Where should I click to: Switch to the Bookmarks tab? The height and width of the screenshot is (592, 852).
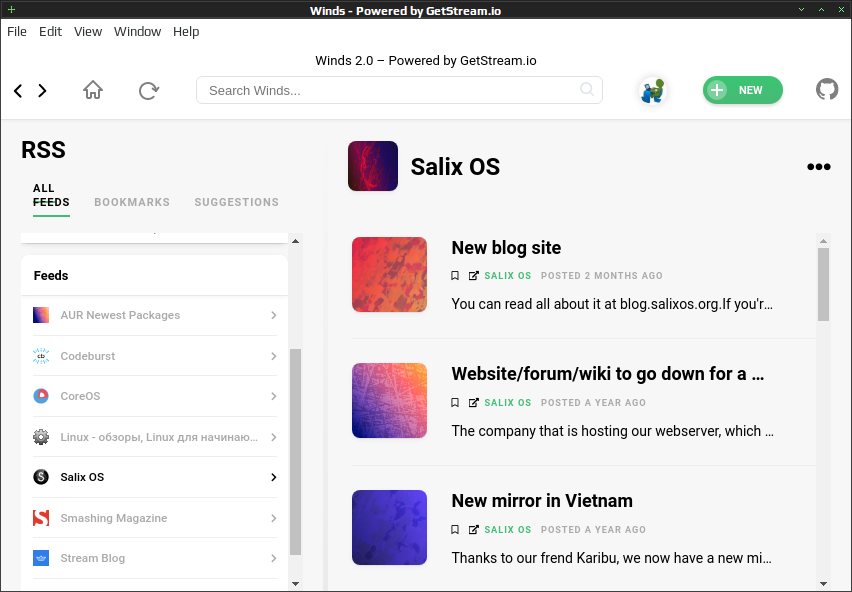(x=132, y=202)
